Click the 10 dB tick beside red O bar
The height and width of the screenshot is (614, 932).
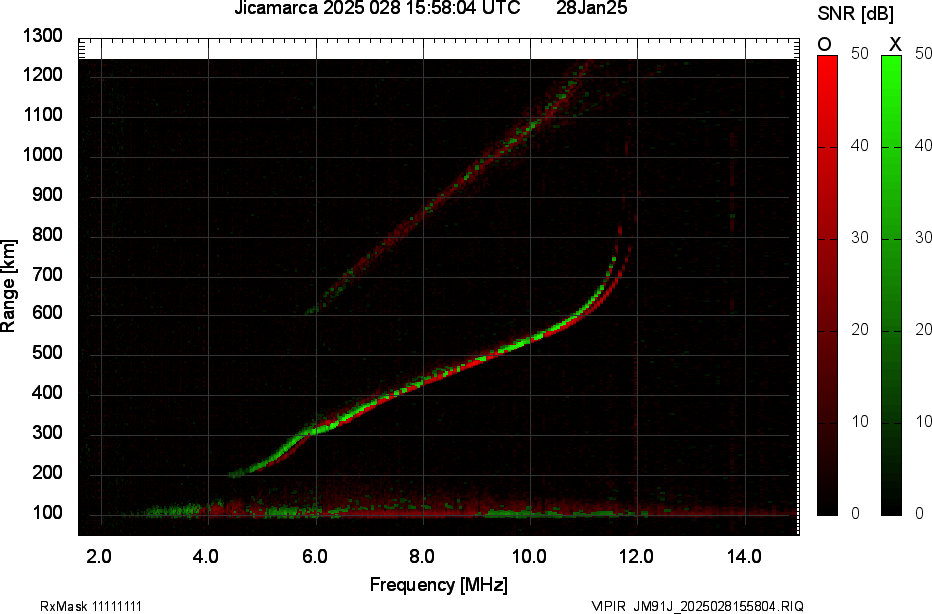pos(859,422)
